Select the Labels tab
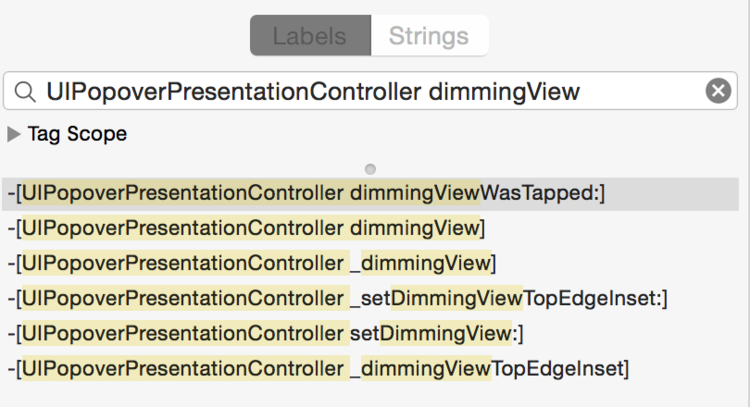The width and height of the screenshot is (750, 407). pyautogui.click(x=310, y=36)
